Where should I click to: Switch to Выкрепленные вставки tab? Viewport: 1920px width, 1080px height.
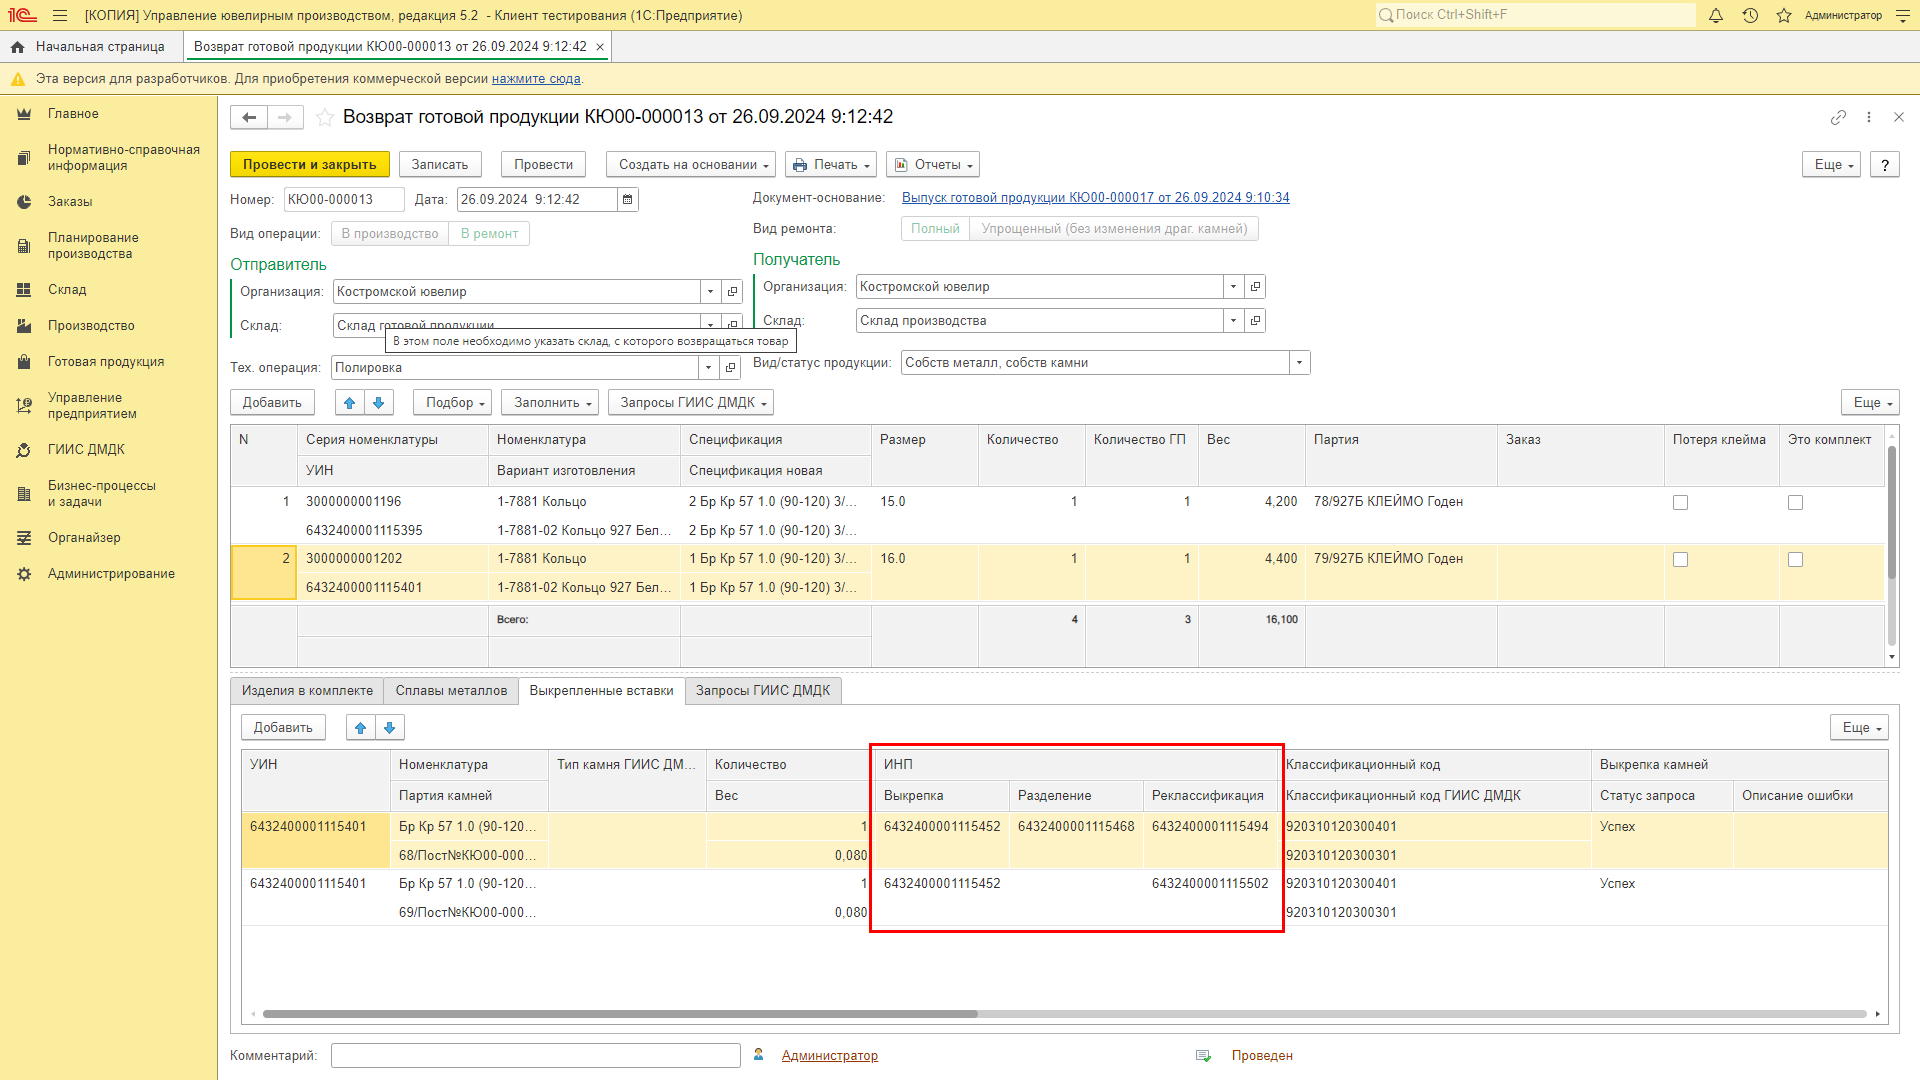(x=601, y=691)
